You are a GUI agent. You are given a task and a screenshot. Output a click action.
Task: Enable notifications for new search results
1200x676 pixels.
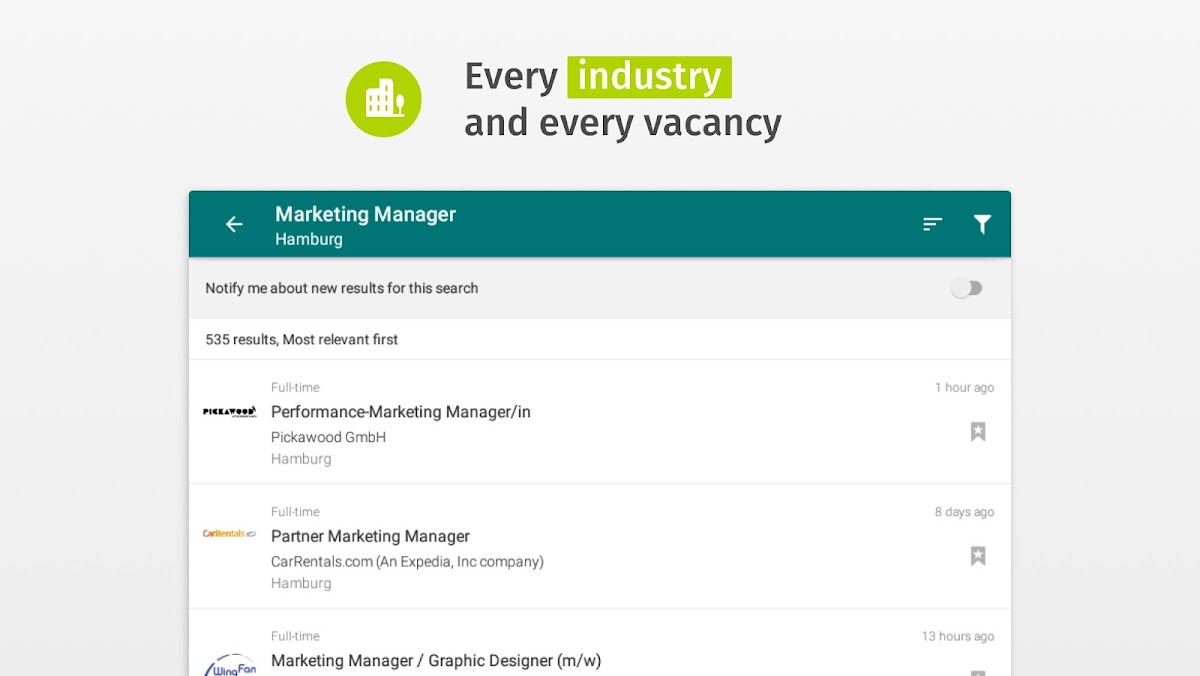[966, 288]
